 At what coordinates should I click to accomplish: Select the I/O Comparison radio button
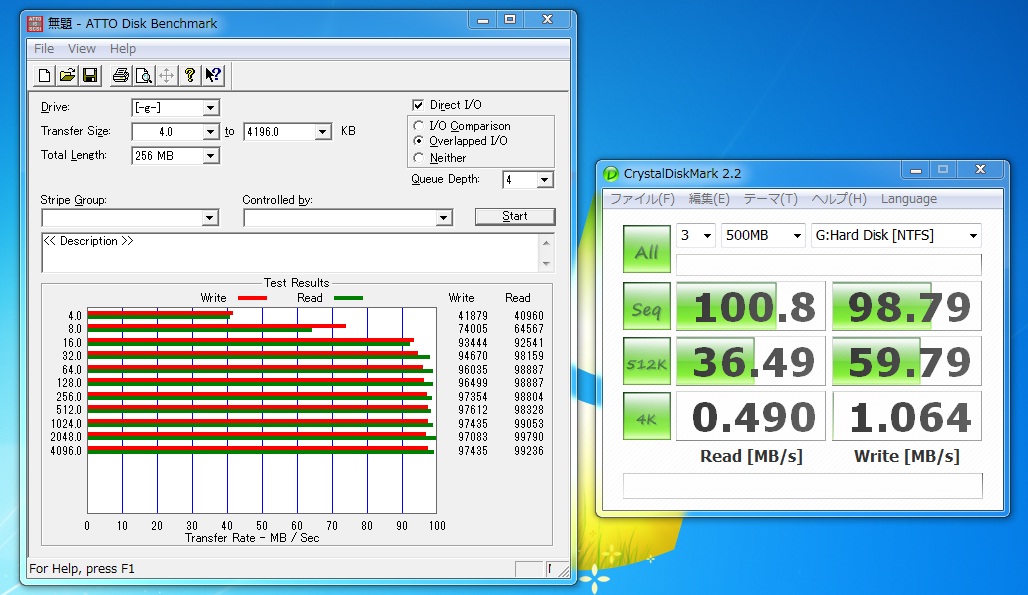click(x=418, y=125)
